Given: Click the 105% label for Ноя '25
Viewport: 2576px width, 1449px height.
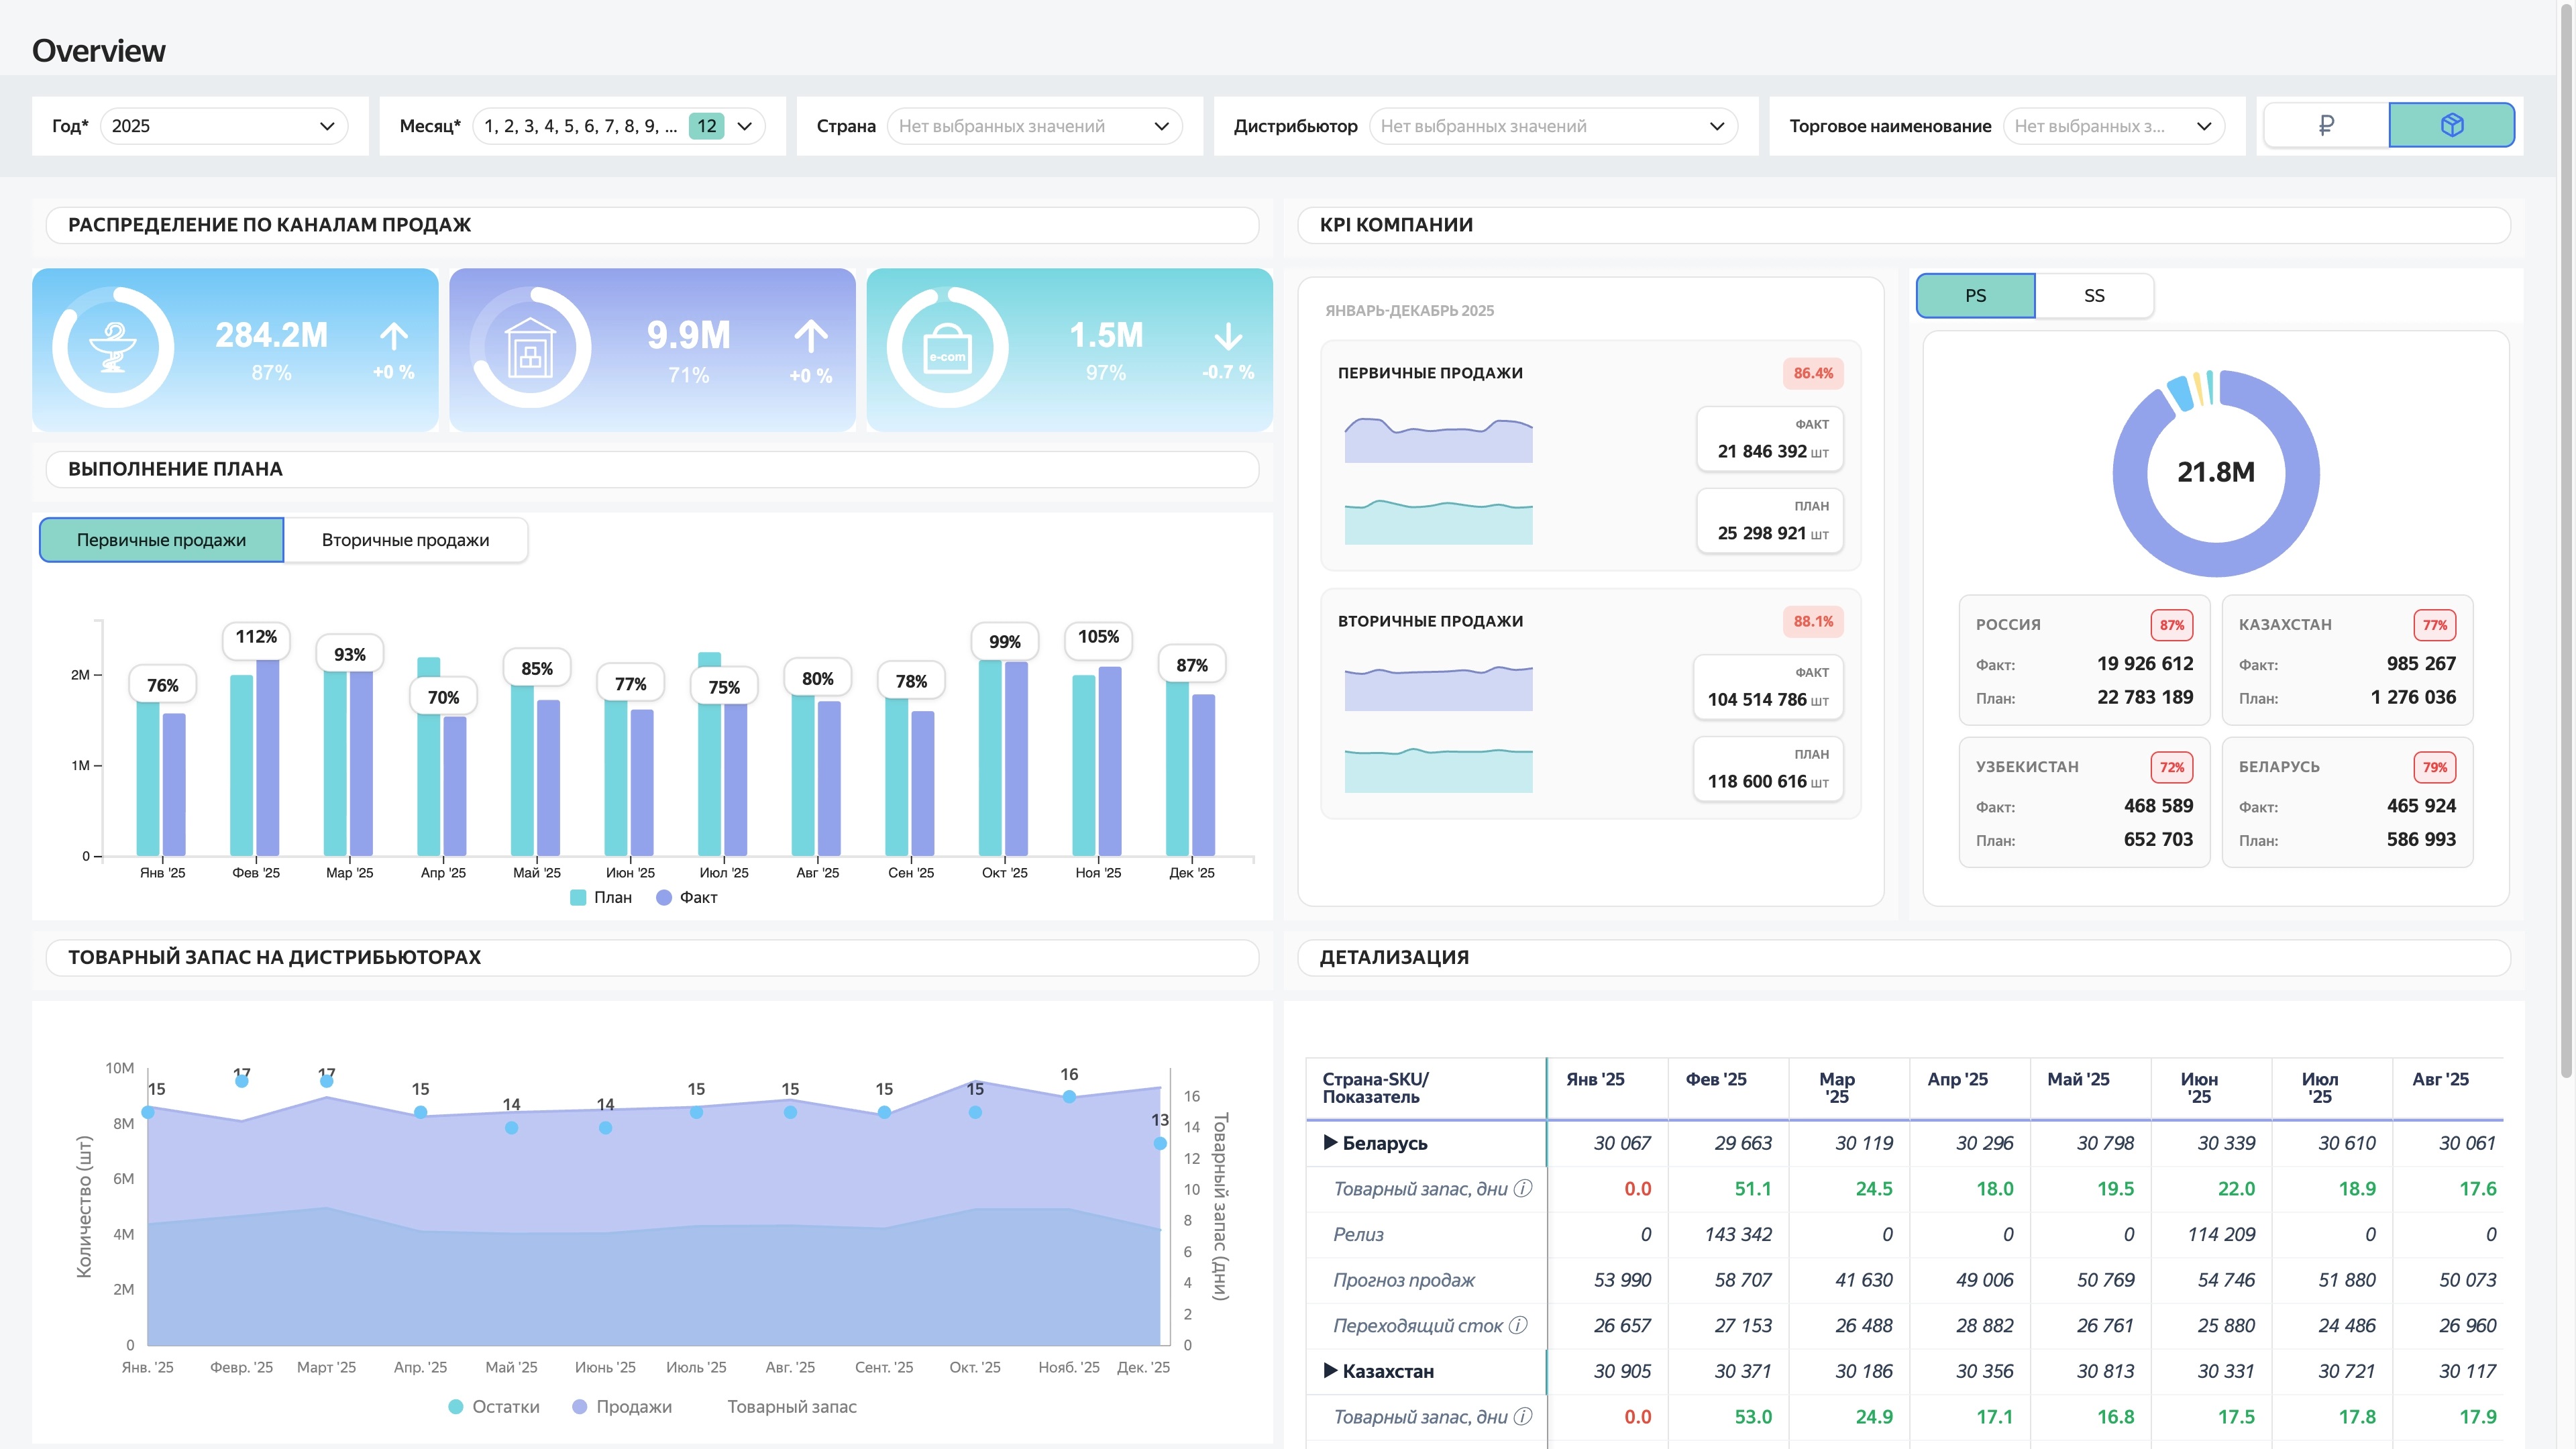Looking at the screenshot, I should coord(1098,637).
